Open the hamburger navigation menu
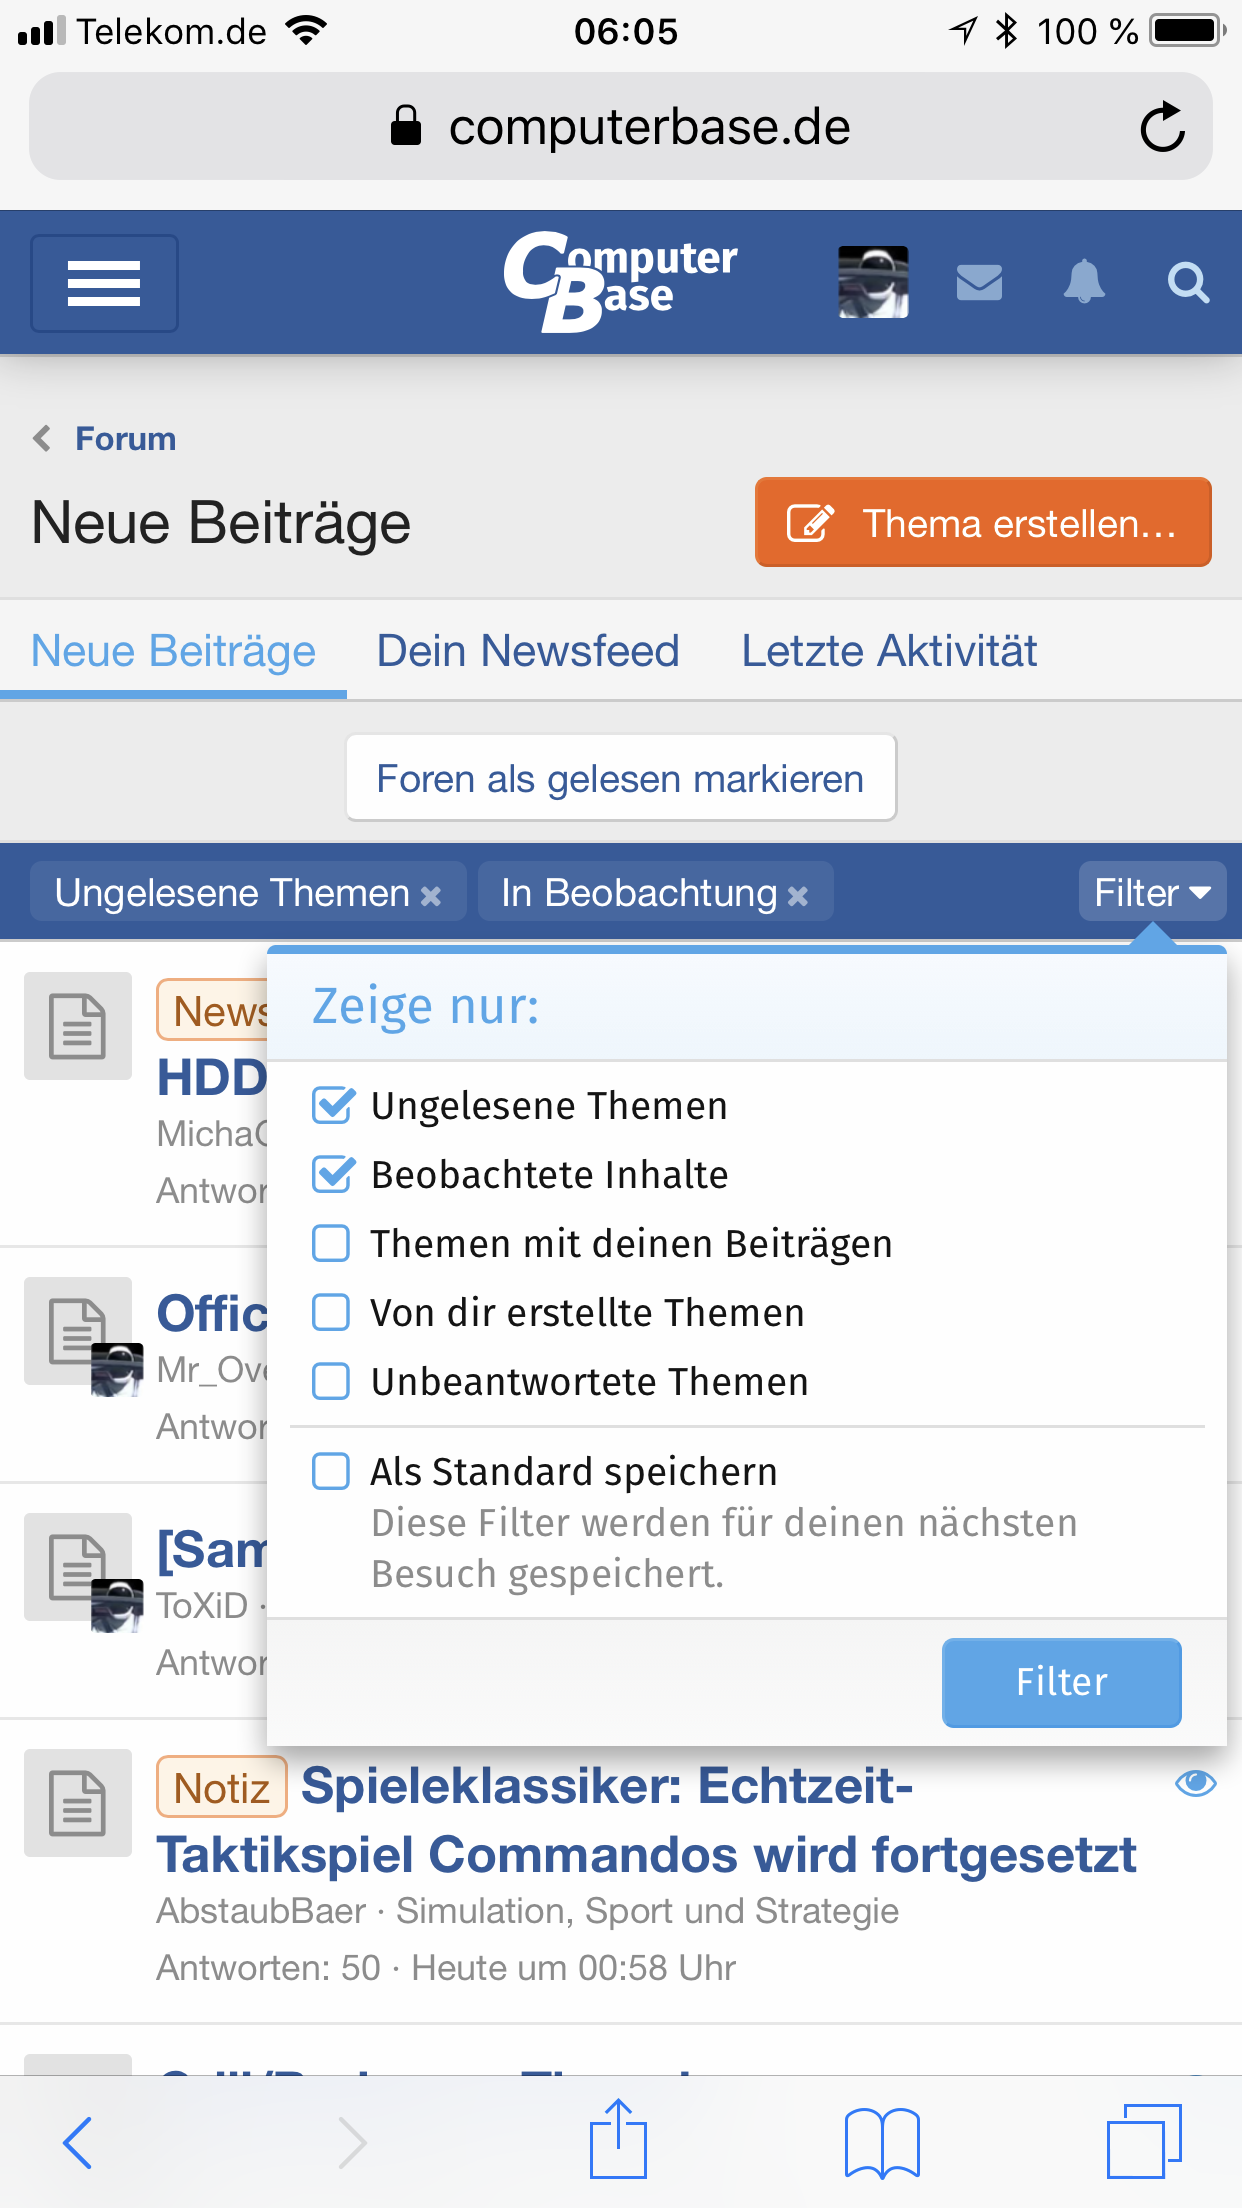Image resolution: width=1242 pixels, height=2208 pixels. coord(104,283)
